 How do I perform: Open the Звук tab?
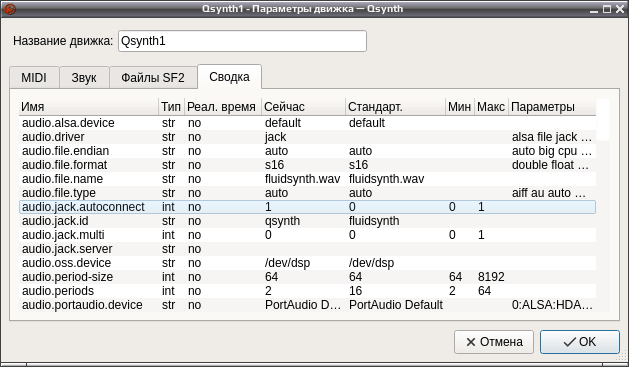(x=84, y=77)
